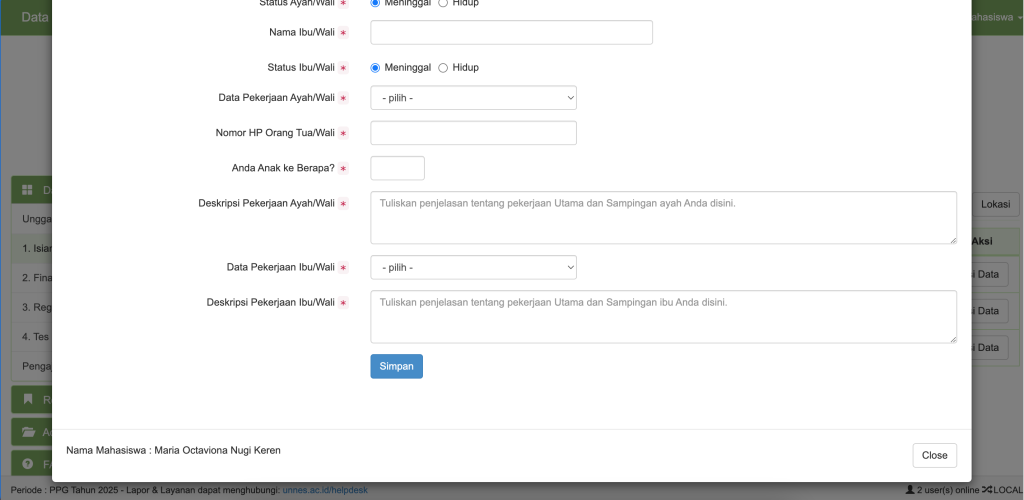Open the Mahasiswa menu in top navbar
This screenshot has width=1024, height=500.
point(997,17)
